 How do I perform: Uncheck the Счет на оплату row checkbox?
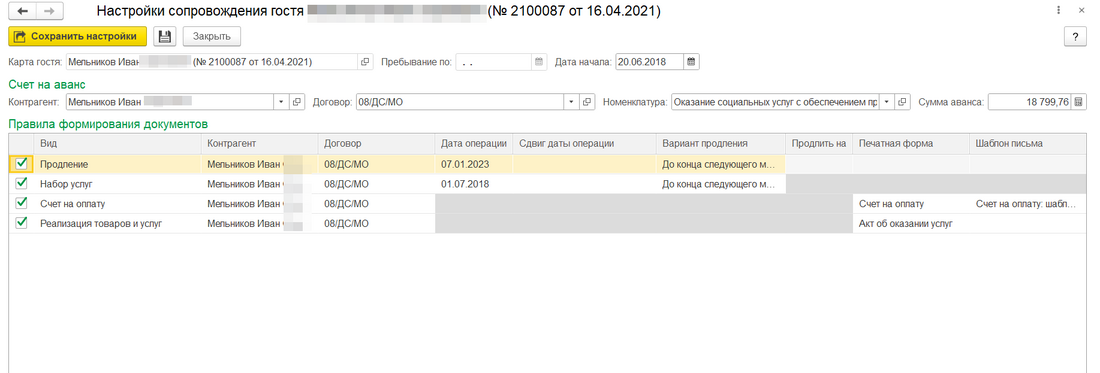click(x=21, y=203)
